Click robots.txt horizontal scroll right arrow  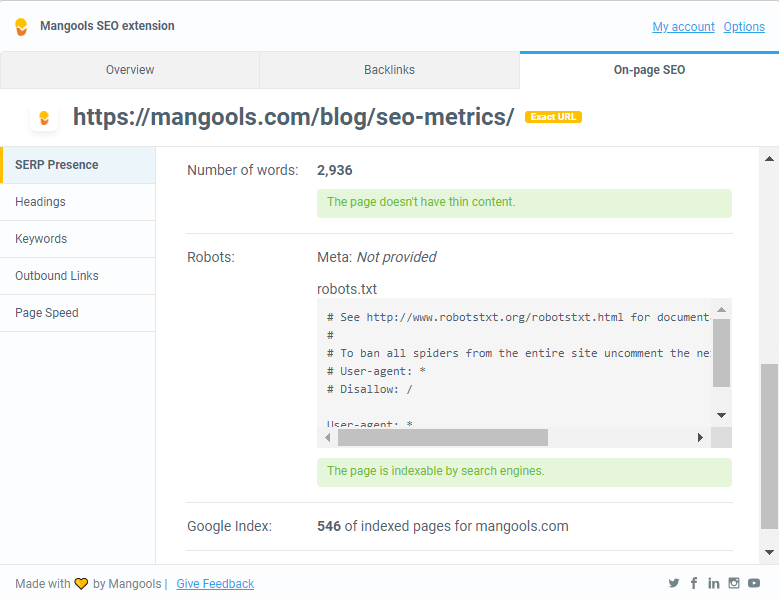pos(700,438)
